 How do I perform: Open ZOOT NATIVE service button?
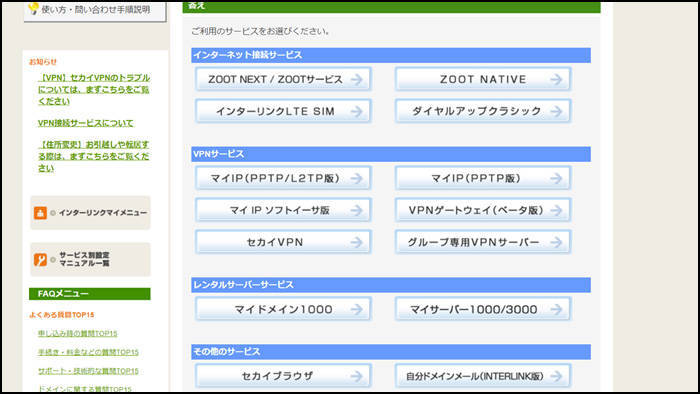[483, 79]
